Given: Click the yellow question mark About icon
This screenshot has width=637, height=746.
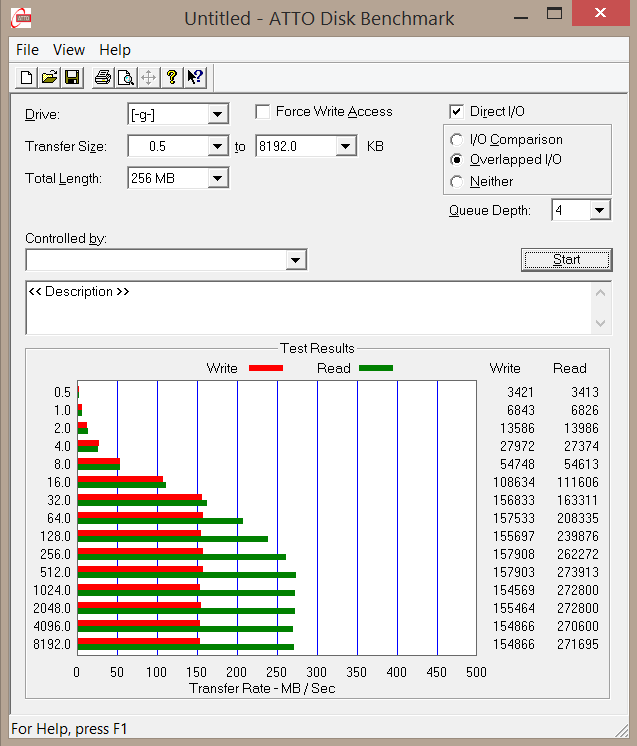Looking at the screenshot, I should tap(171, 78).
